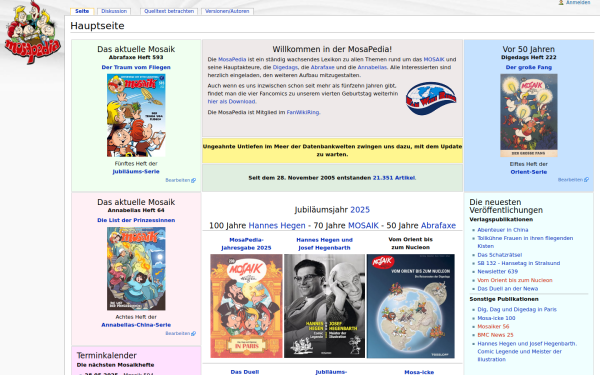Open Hannes Hegen und Josef Hegenbarth. Comic Legende link
This screenshot has width=600, height=375.
click(x=527, y=352)
